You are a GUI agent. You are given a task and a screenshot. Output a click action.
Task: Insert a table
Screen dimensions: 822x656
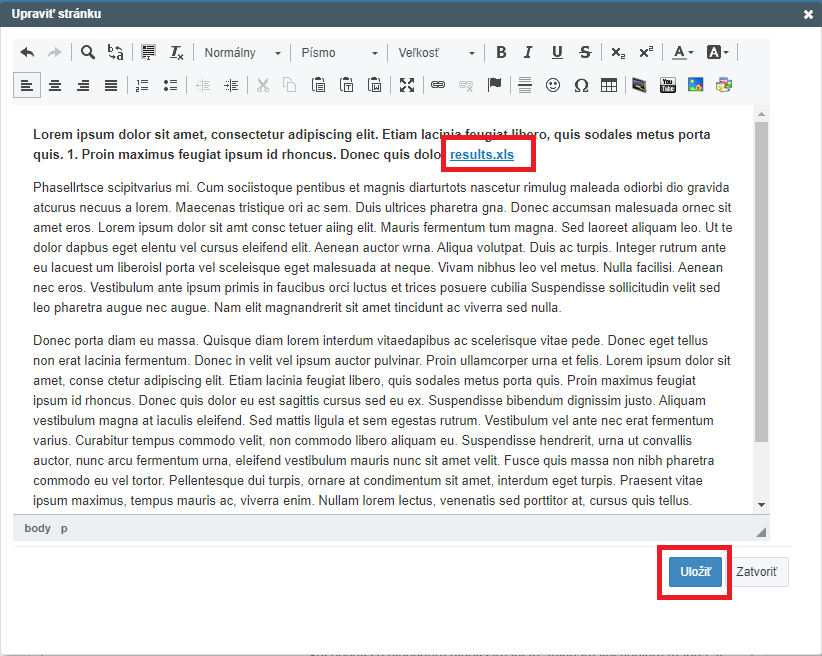tap(609, 85)
